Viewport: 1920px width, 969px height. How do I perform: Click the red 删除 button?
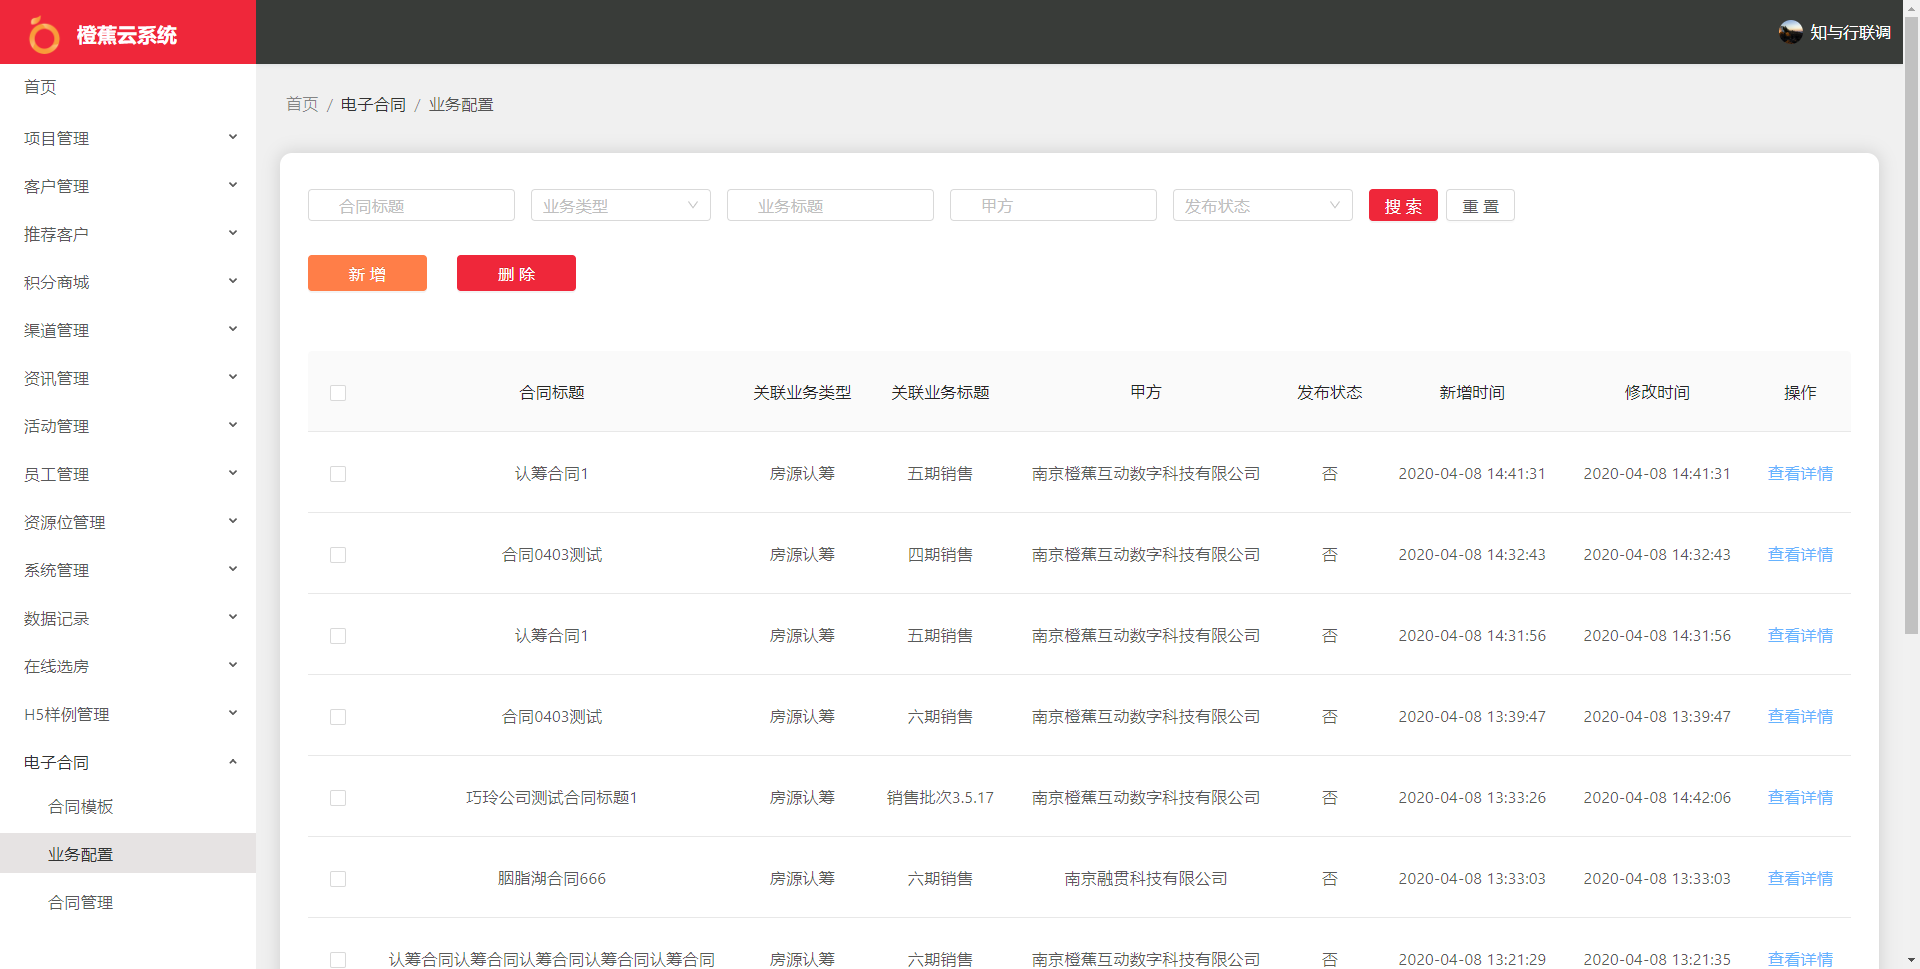pyautogui.click(x=516, y=273)
